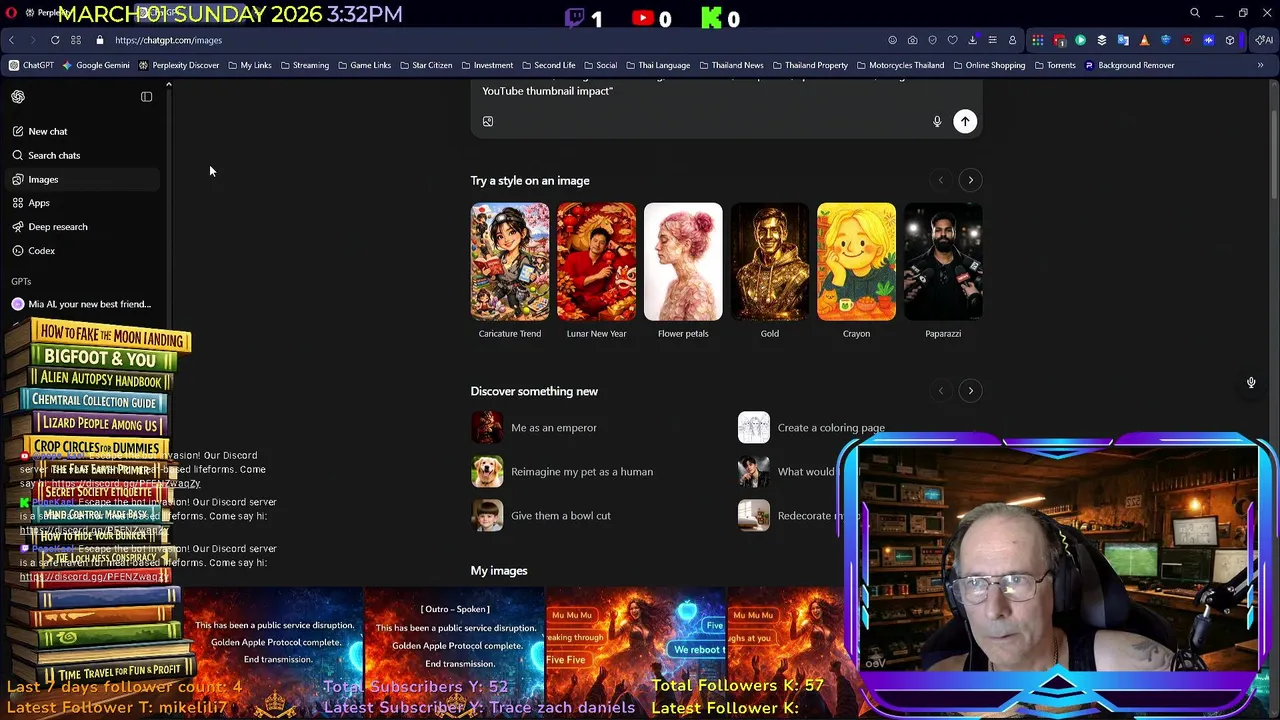Screen dimensions: 1280x720
Task: Click the search icon in the title bar
Action: click(x=1195, y=13)
